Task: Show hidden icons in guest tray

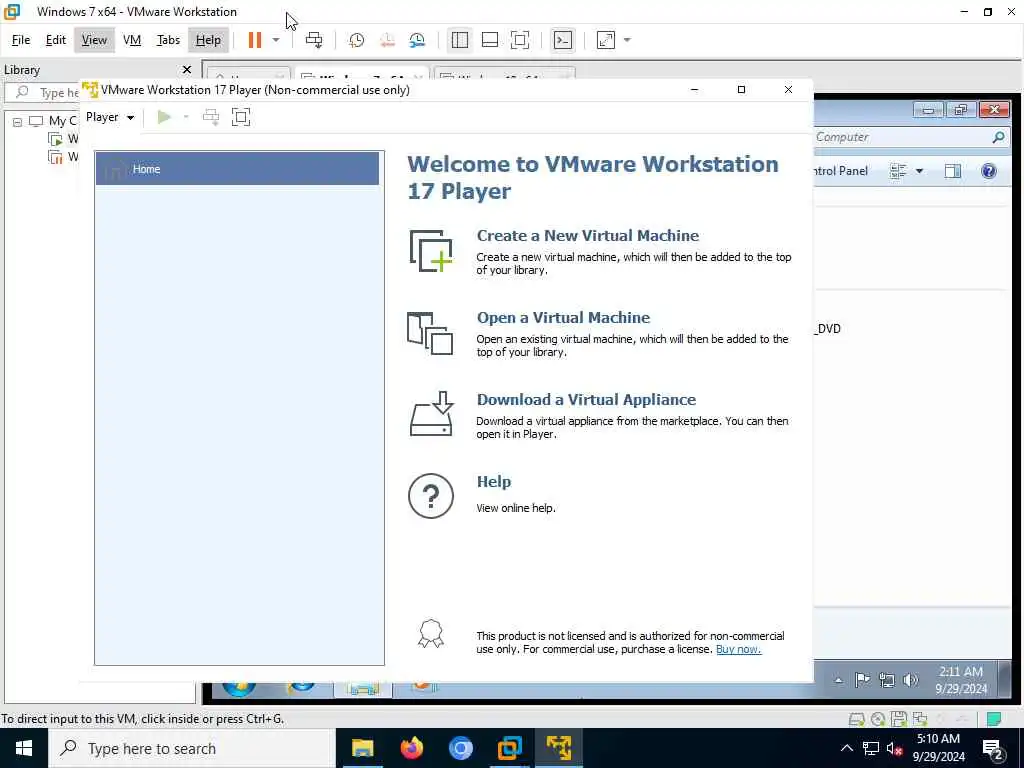Action: 839,680
